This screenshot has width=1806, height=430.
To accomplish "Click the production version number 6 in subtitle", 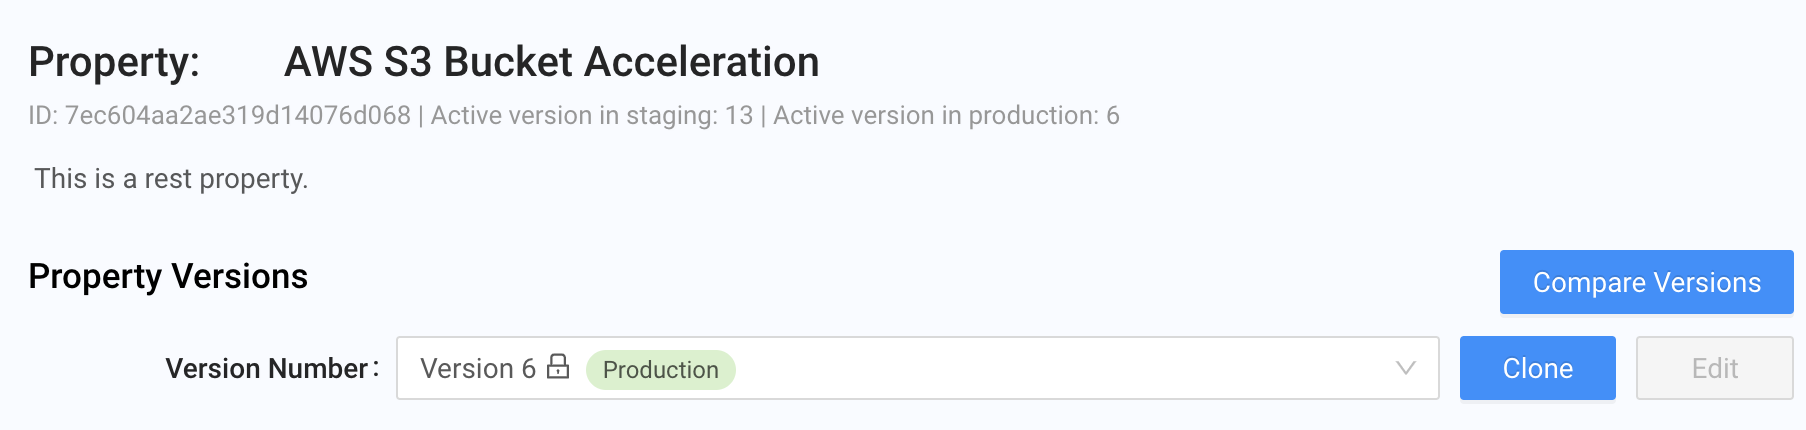I will [x=1112, y=116].
